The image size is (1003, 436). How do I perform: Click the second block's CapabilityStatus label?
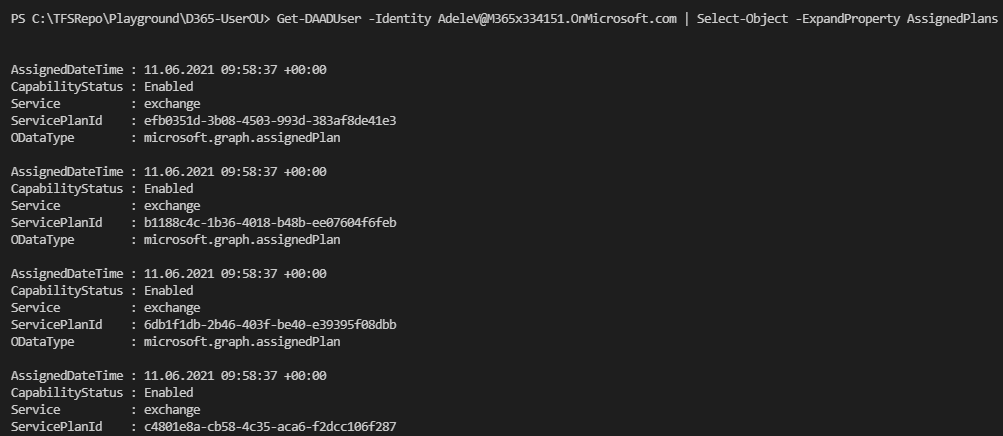[67, 189]
